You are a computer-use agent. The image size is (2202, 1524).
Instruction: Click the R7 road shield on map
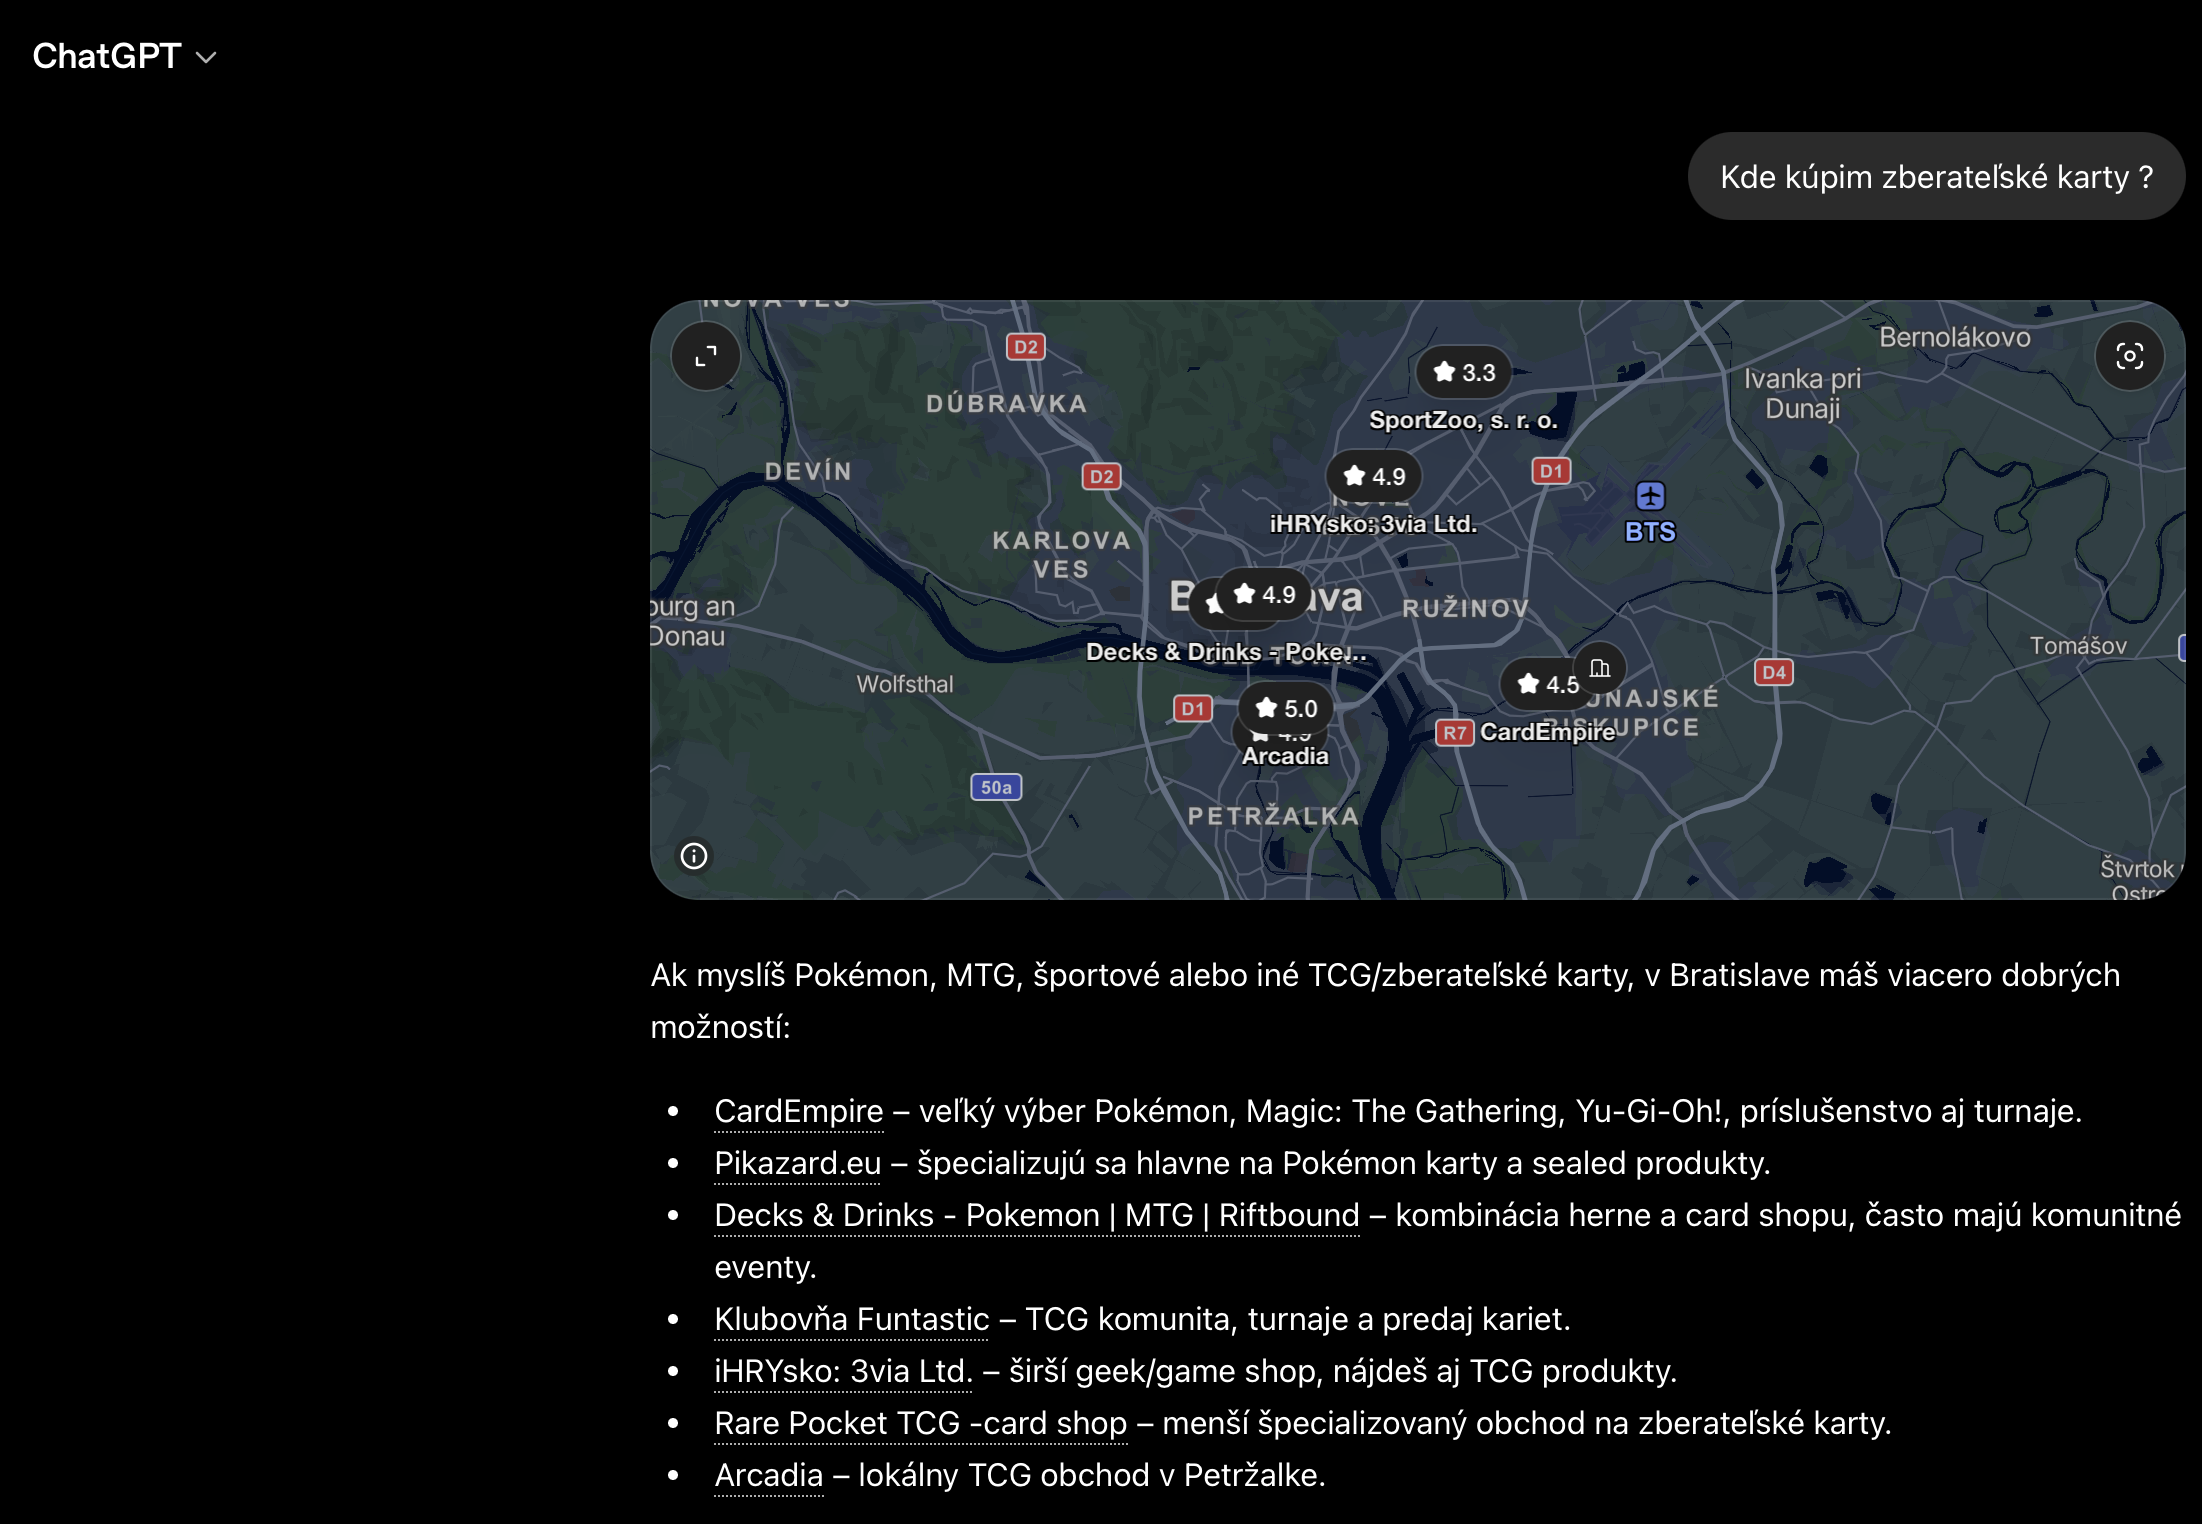point(1455,733)
